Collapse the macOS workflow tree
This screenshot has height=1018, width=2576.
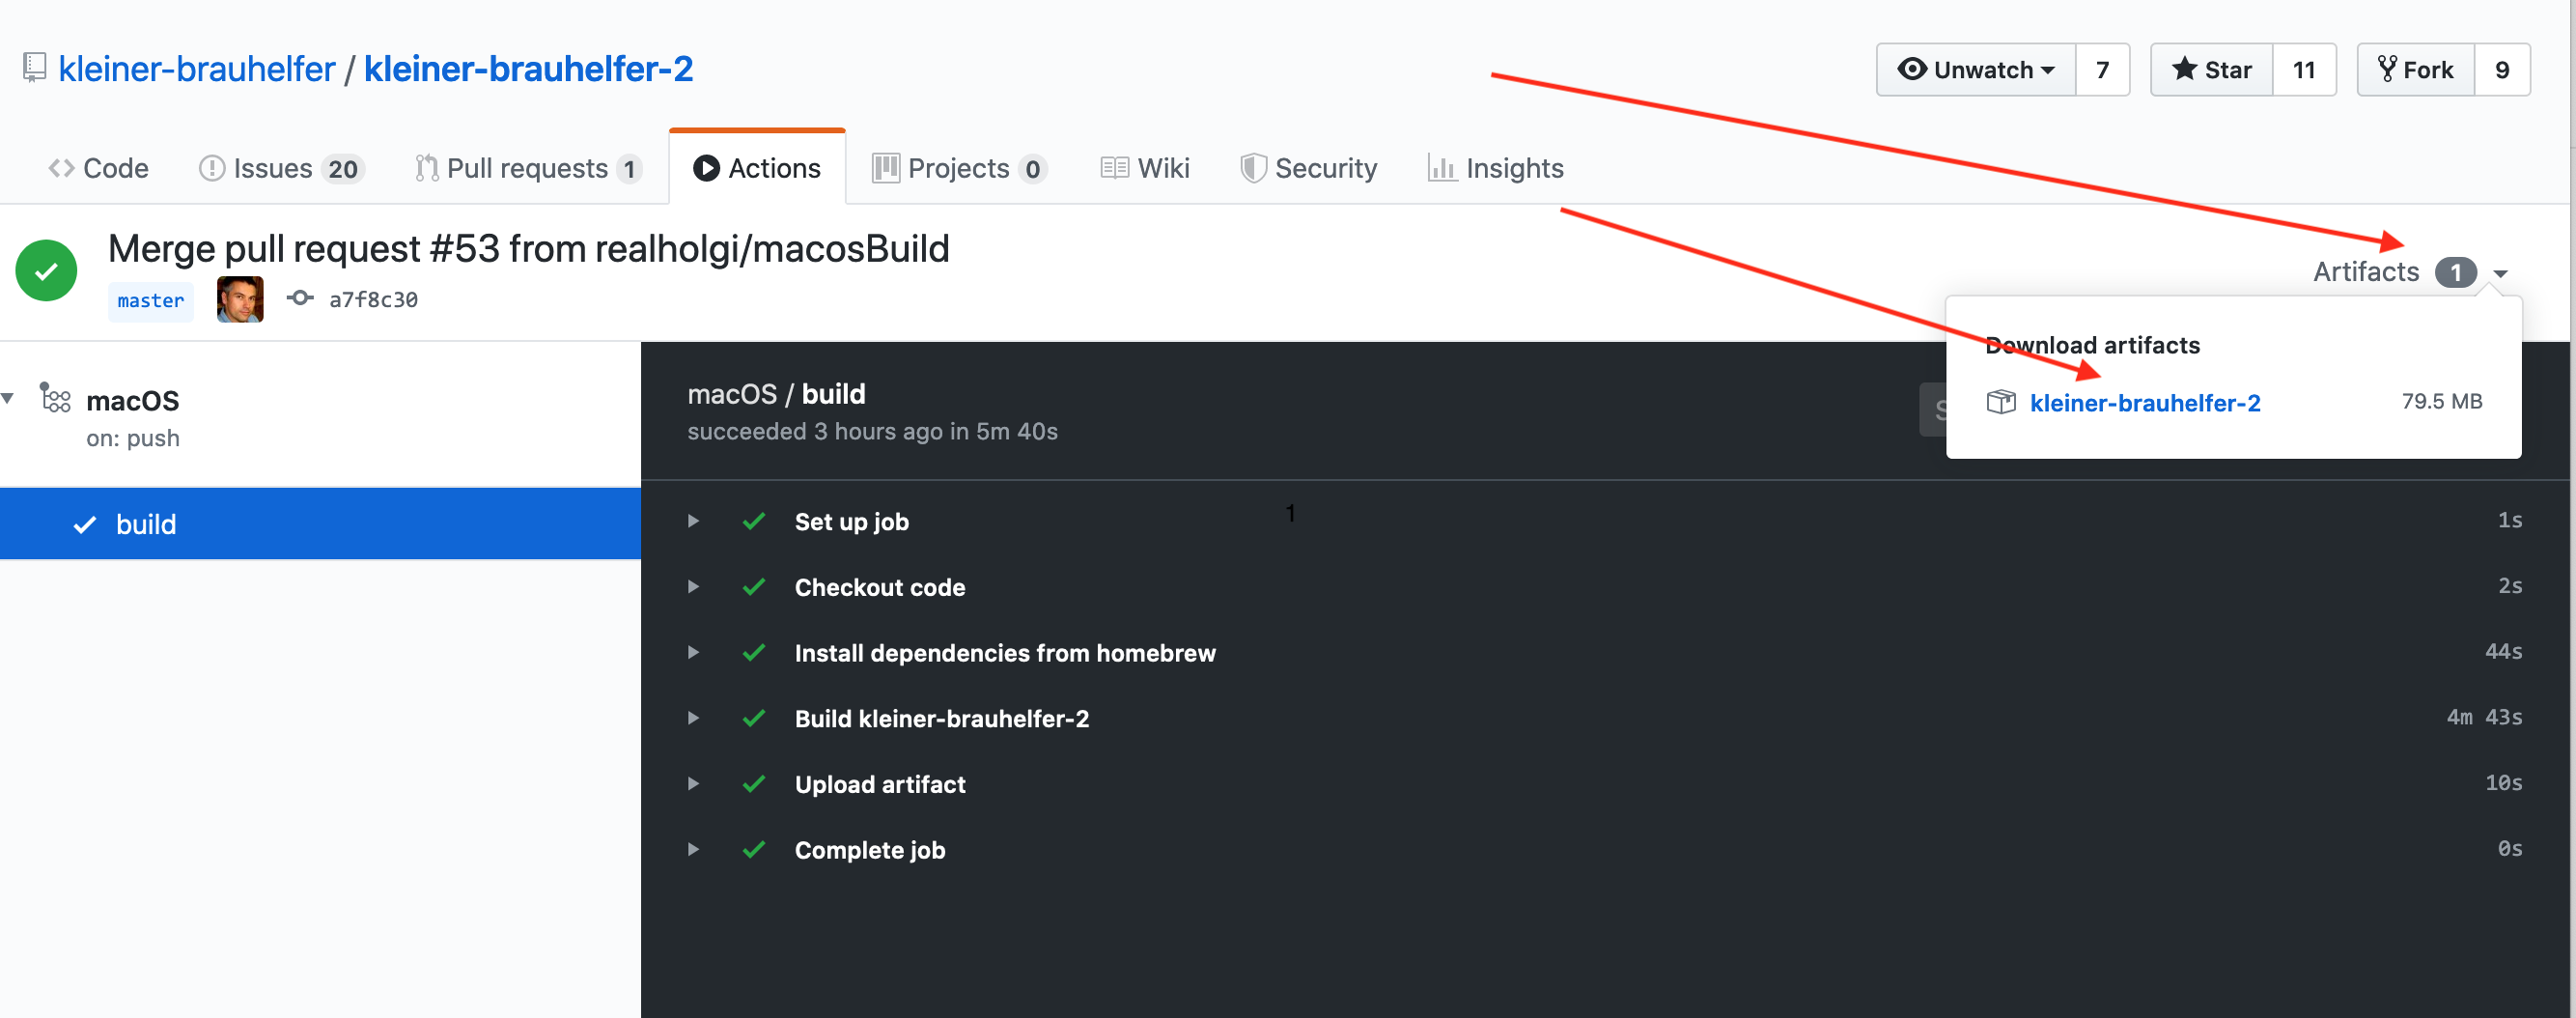coord(8,399)
